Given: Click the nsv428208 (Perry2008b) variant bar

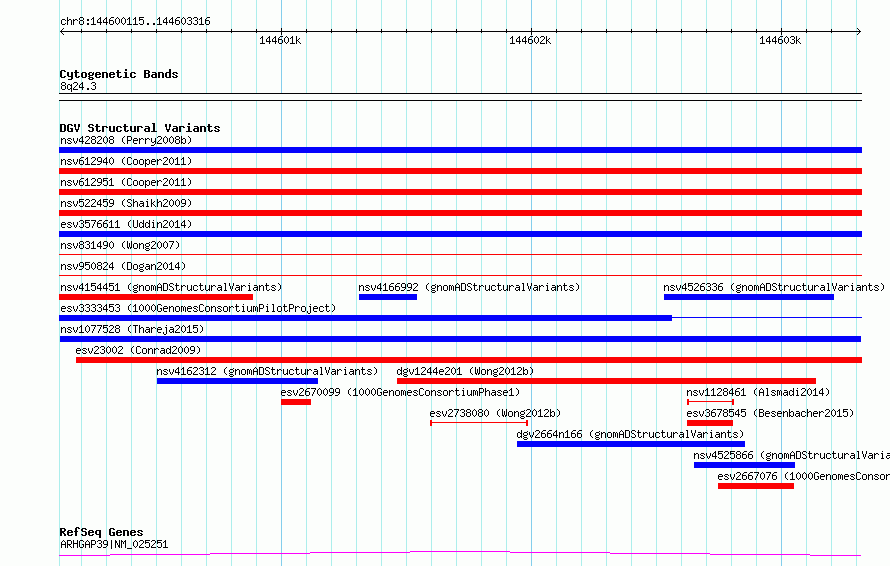Looking at the screenshot, I should pos(460,150).
